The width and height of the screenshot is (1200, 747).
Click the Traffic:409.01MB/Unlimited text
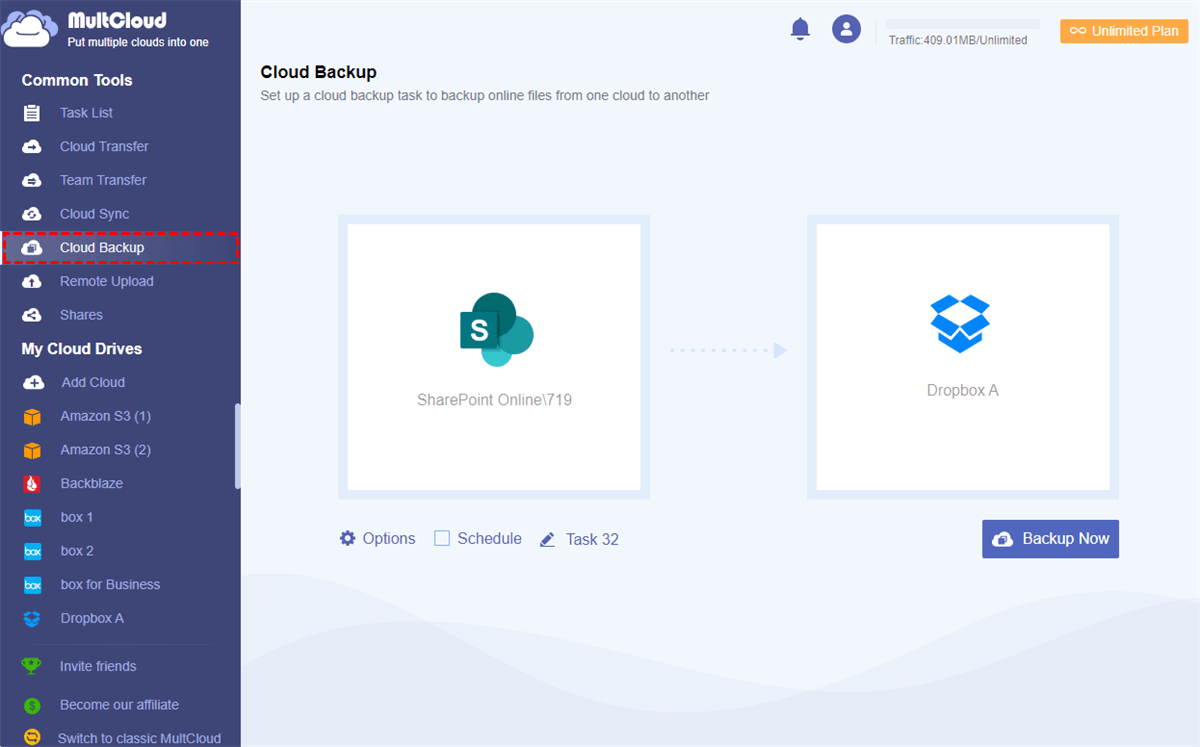[x=958, y=40]
